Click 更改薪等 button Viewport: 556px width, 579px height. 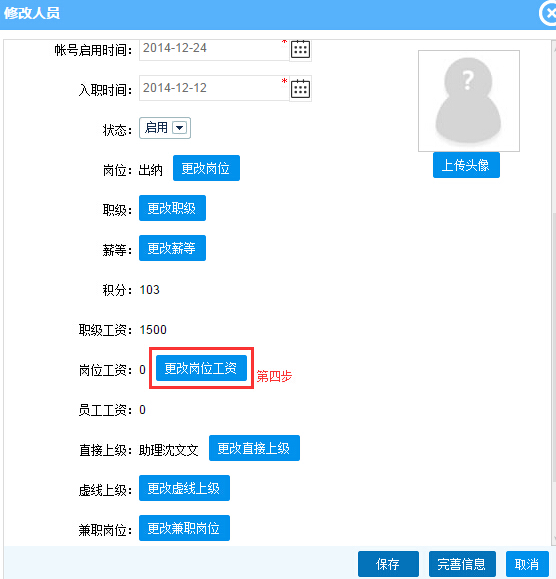click(172, 248)
